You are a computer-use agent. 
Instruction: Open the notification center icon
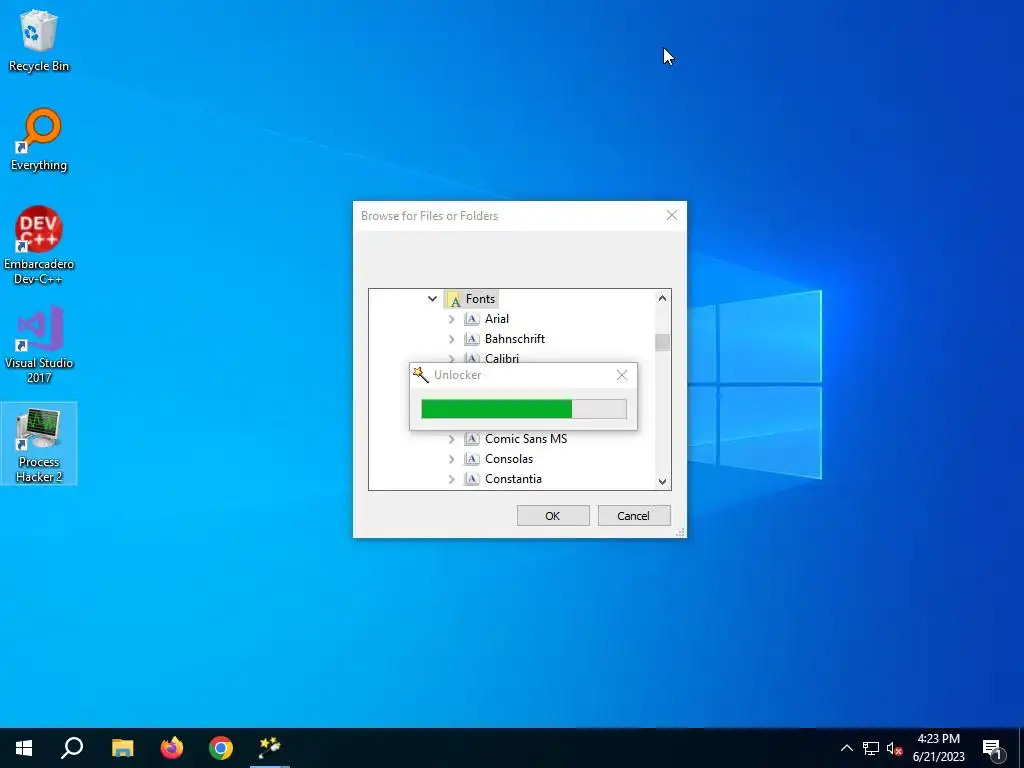pyautogui.click(x=993, y=749)
